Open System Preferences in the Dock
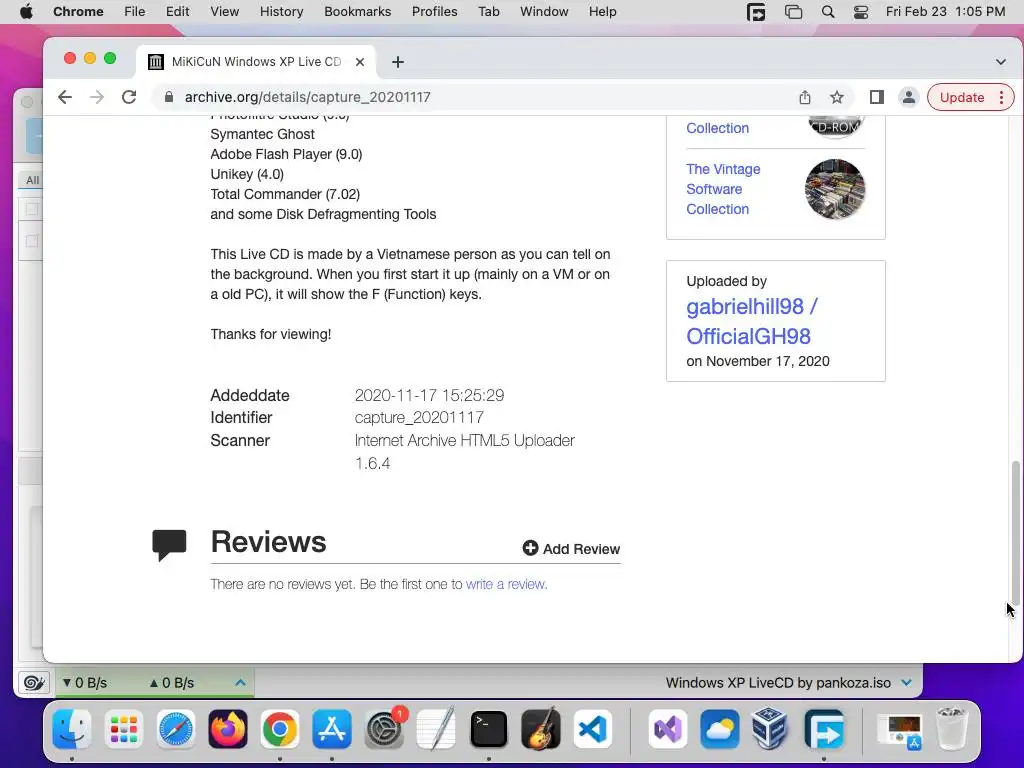 pyautogui.click(x=384, y=729)
